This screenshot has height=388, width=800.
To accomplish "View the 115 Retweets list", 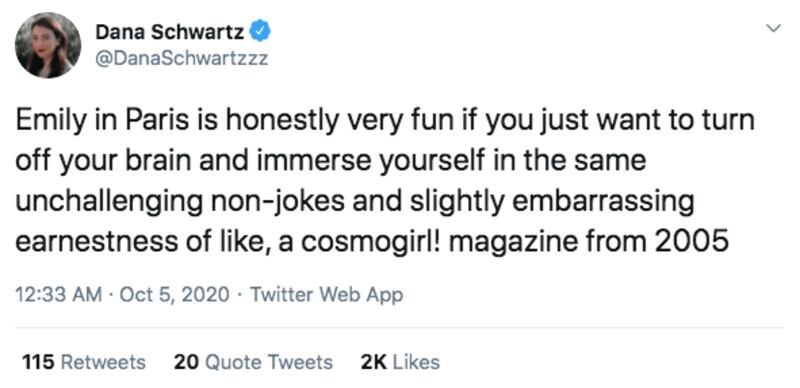I will 84,362.
